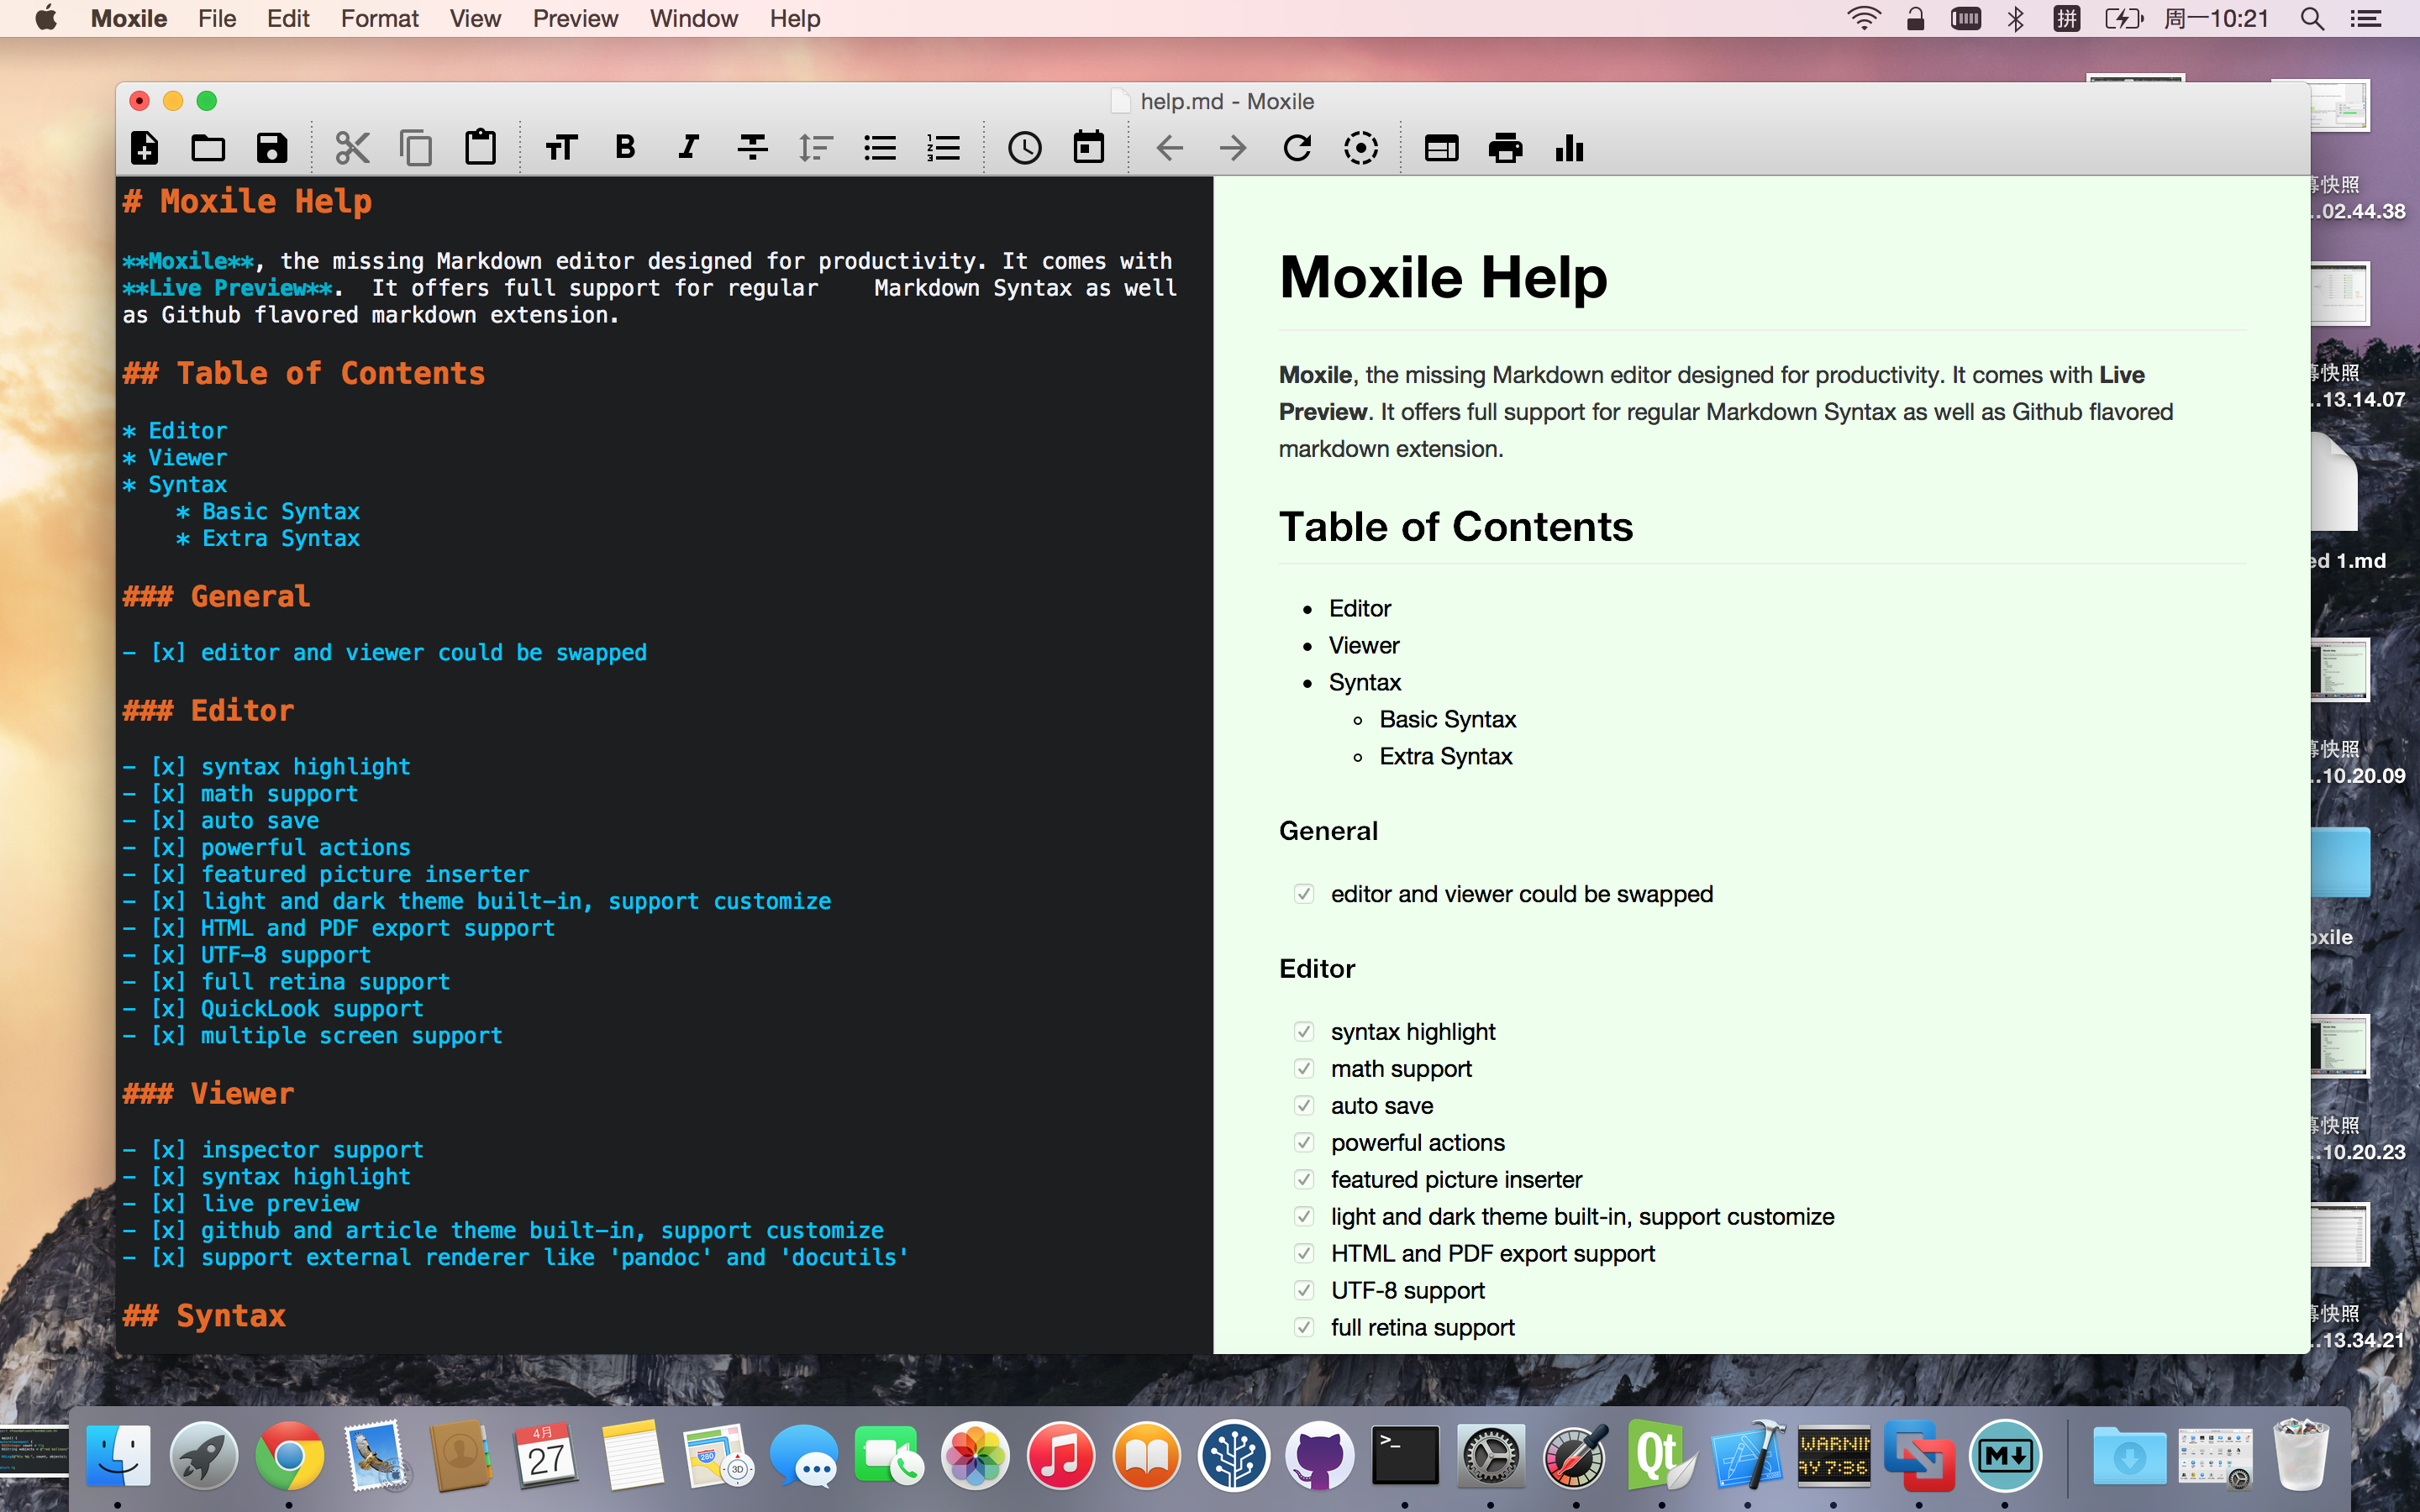Open Spotlight search in menu bar
This screenshot has width=2420, height=1512.
click(x=2312, y=18)
